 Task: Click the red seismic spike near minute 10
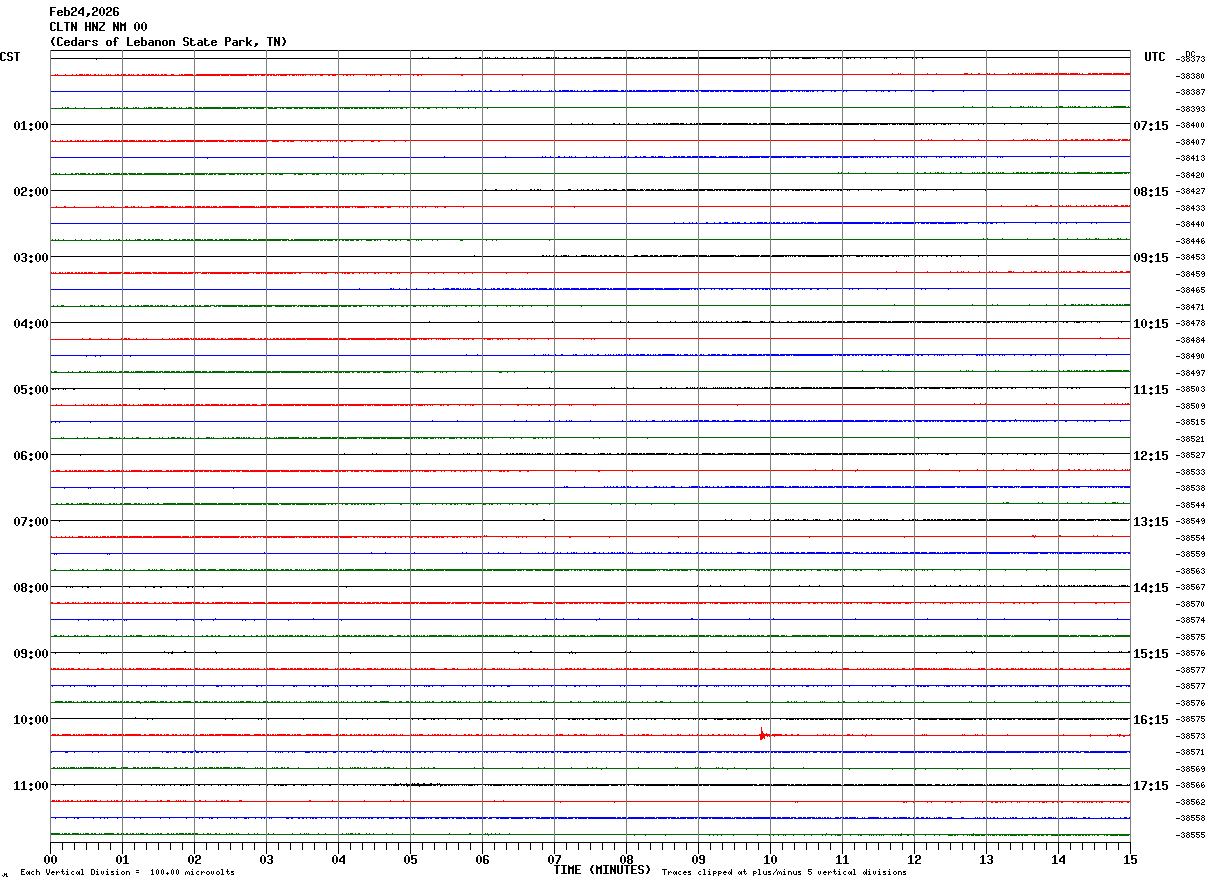pos(762,734)
